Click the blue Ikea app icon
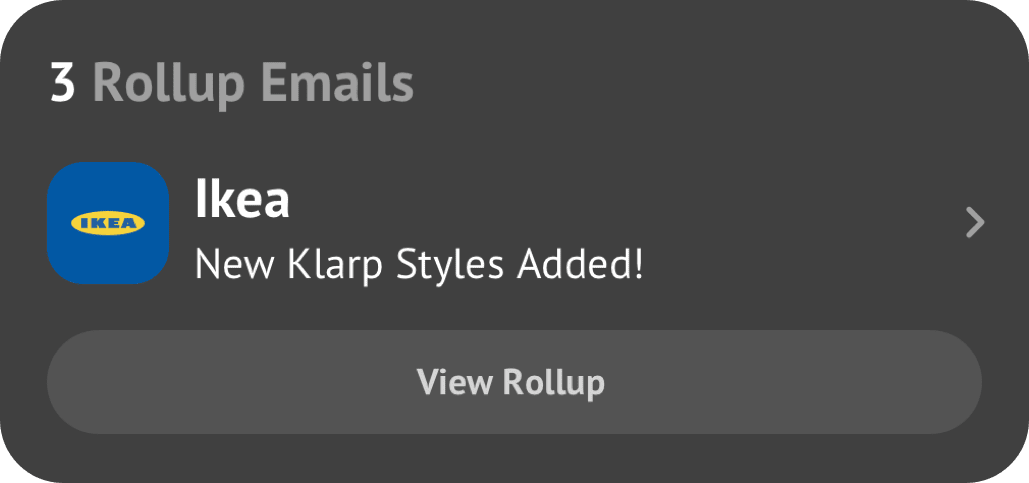This screenshot has height=483, width=1029. coord(108,223)
